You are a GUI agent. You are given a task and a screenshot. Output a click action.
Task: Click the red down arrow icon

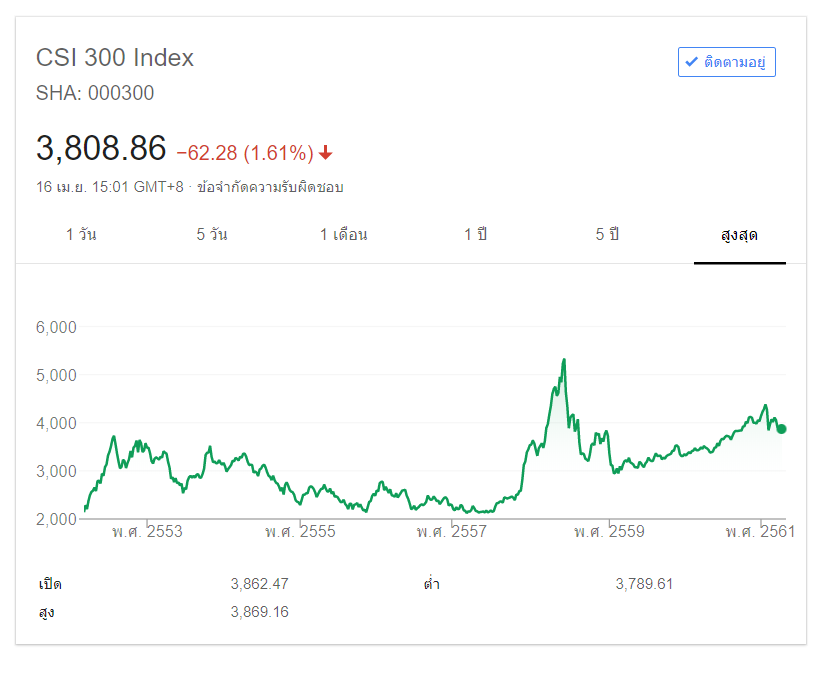click(x=326, y=153)
